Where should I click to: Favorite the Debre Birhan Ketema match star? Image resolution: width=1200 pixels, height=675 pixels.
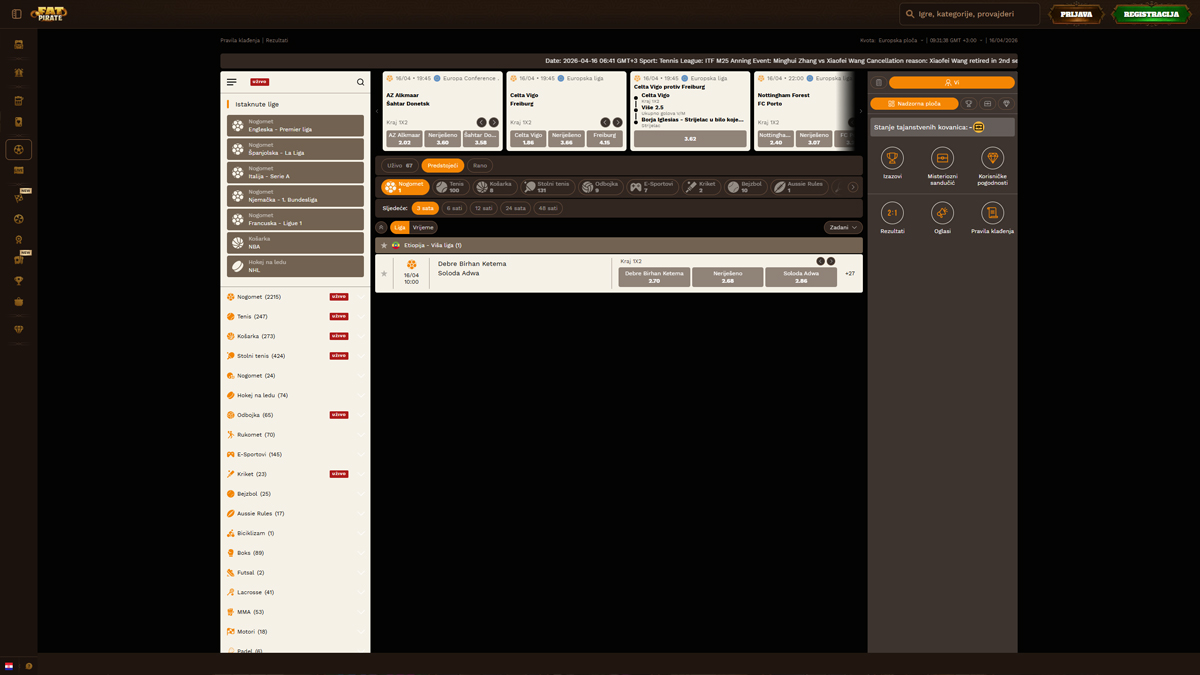[384, 273]
